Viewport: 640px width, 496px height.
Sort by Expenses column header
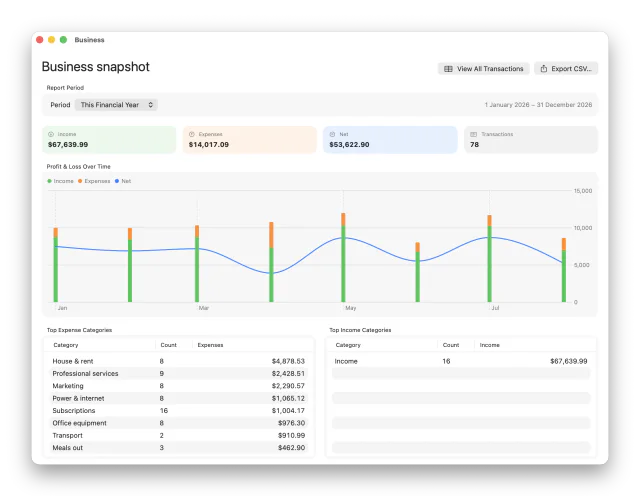coord(210,345)
